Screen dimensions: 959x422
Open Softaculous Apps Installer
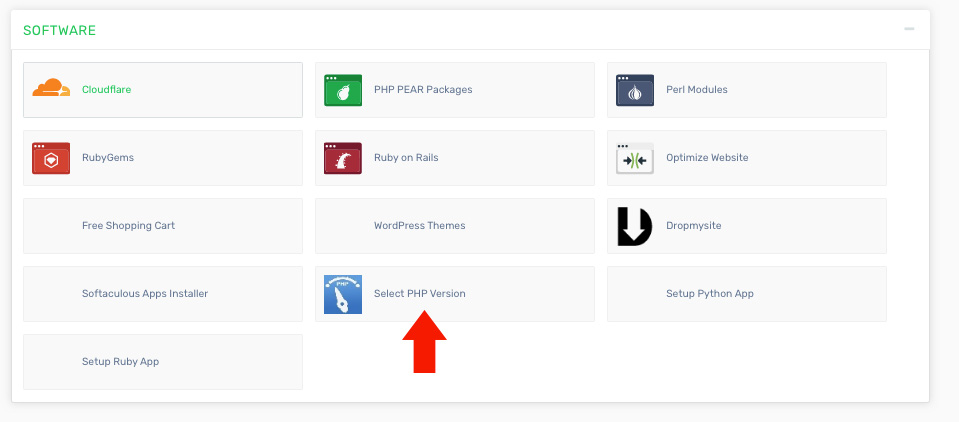point(145,294)
